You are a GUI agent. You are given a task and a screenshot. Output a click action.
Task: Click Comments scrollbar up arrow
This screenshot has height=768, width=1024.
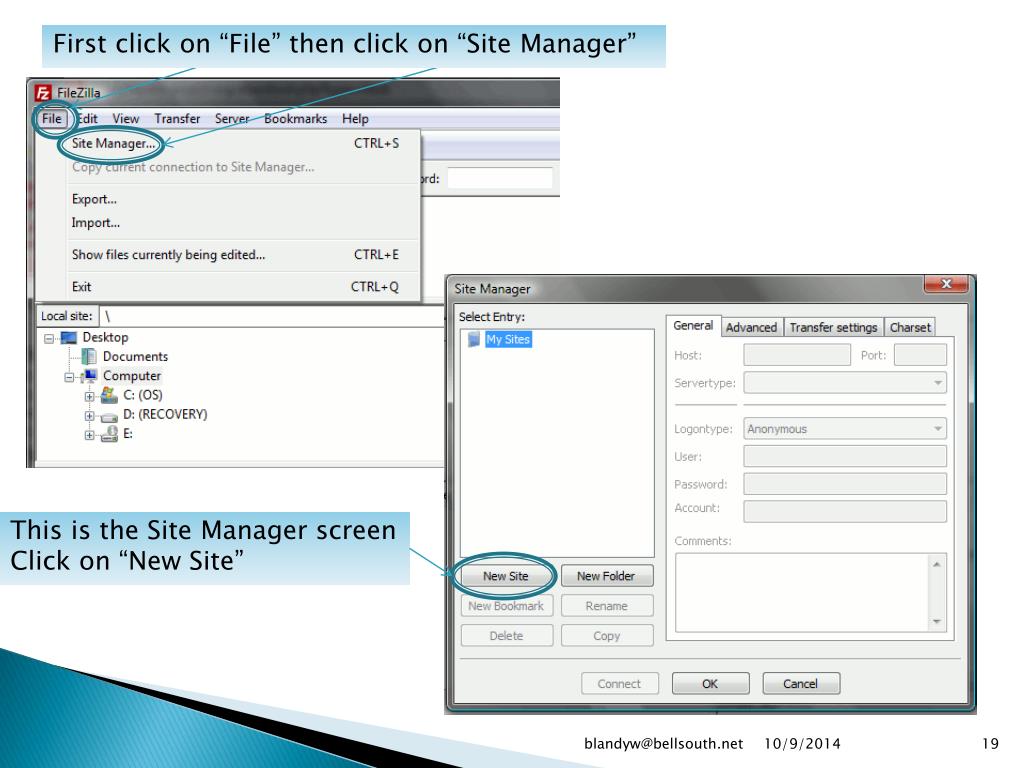937,564
